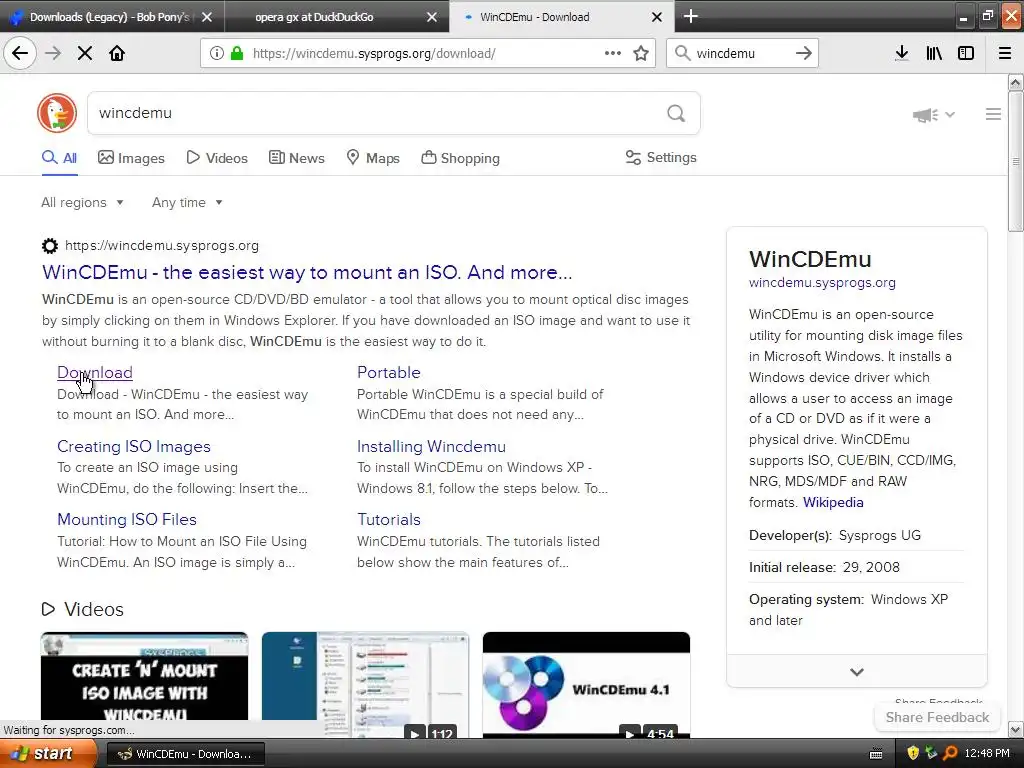Close the opera gx at DuckDuckGo tab
This screenshot has height=768, width=1024.
432,17
